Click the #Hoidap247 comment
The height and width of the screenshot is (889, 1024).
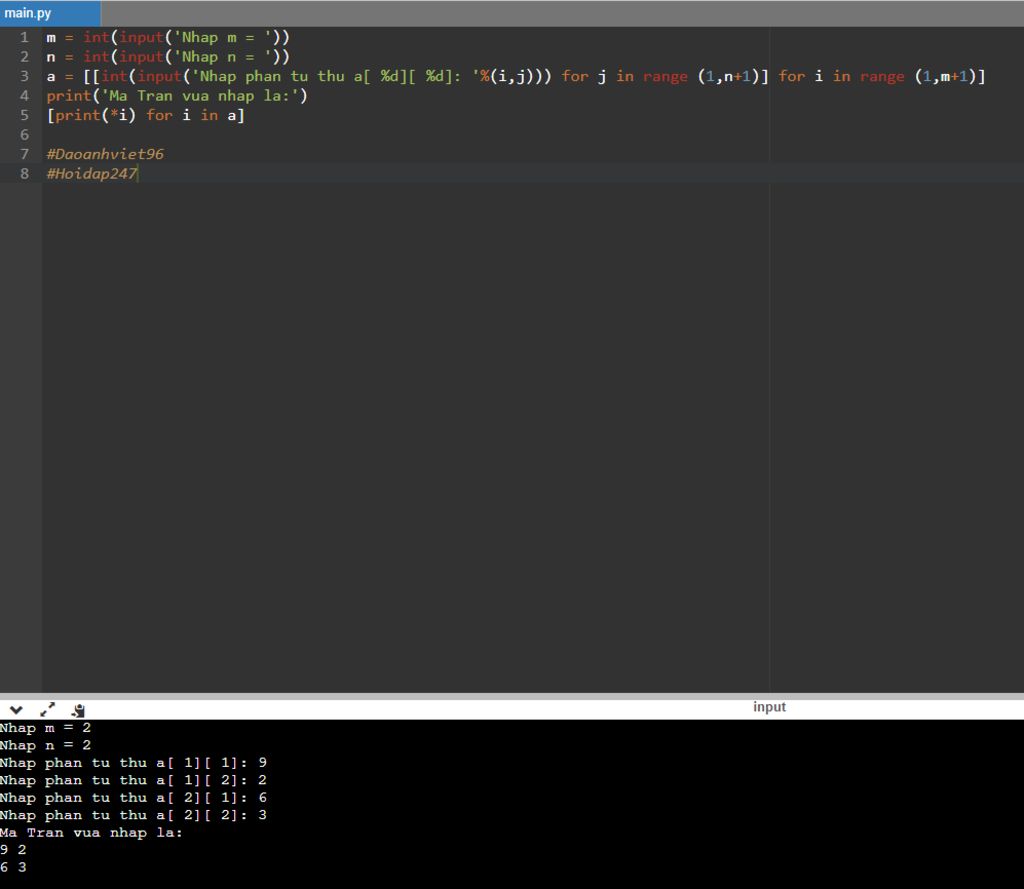(91, 174)
